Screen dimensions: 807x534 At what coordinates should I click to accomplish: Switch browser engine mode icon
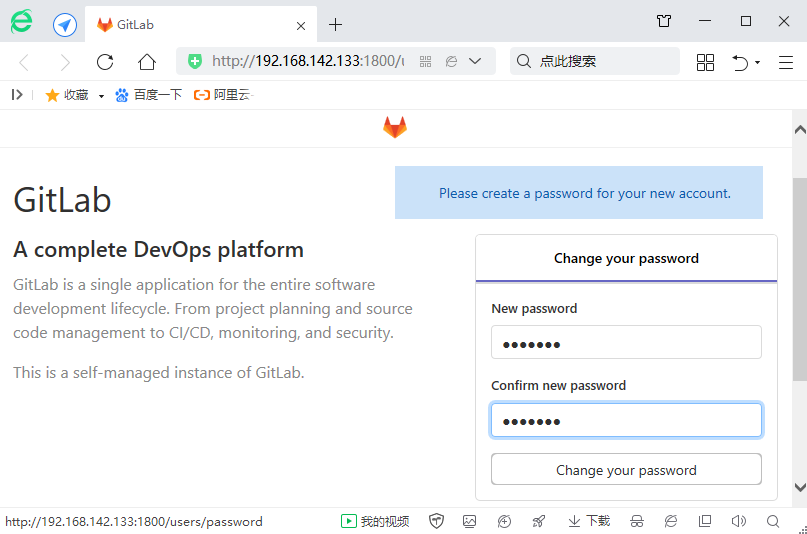[451, 62]
